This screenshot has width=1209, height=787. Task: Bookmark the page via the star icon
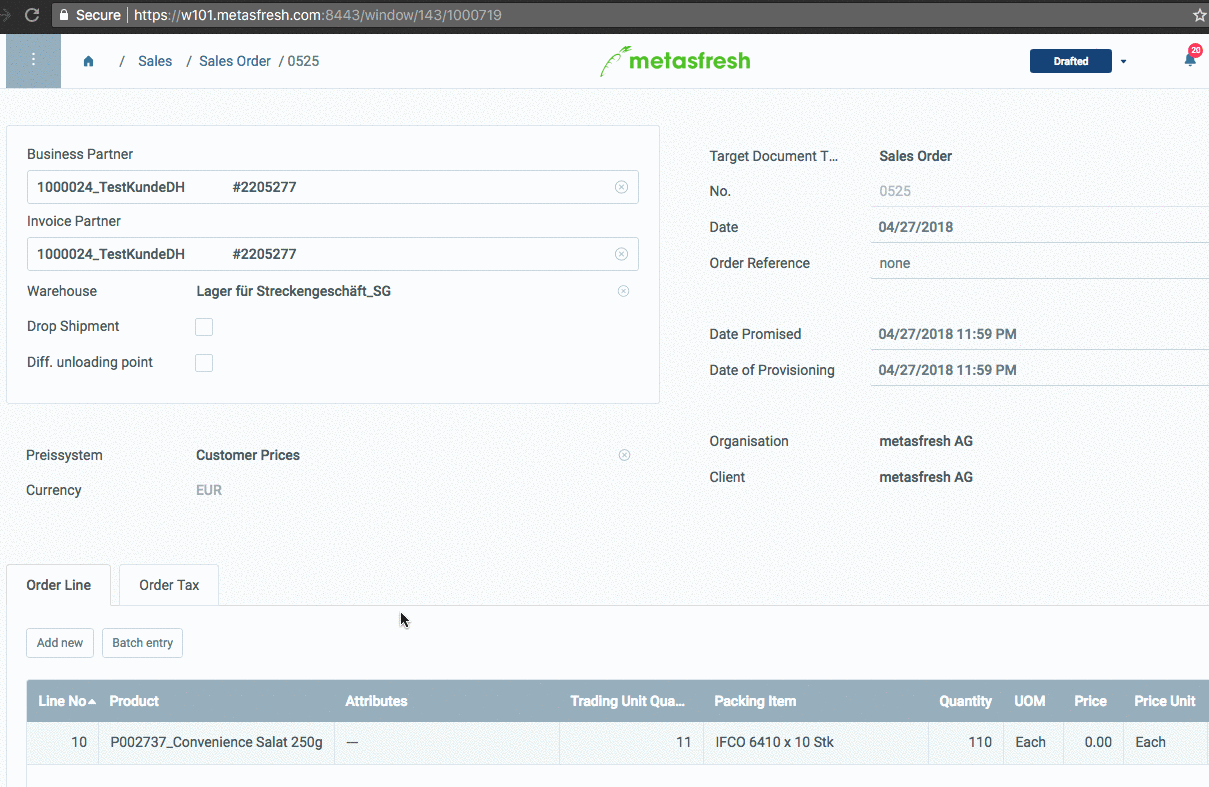1201,15
